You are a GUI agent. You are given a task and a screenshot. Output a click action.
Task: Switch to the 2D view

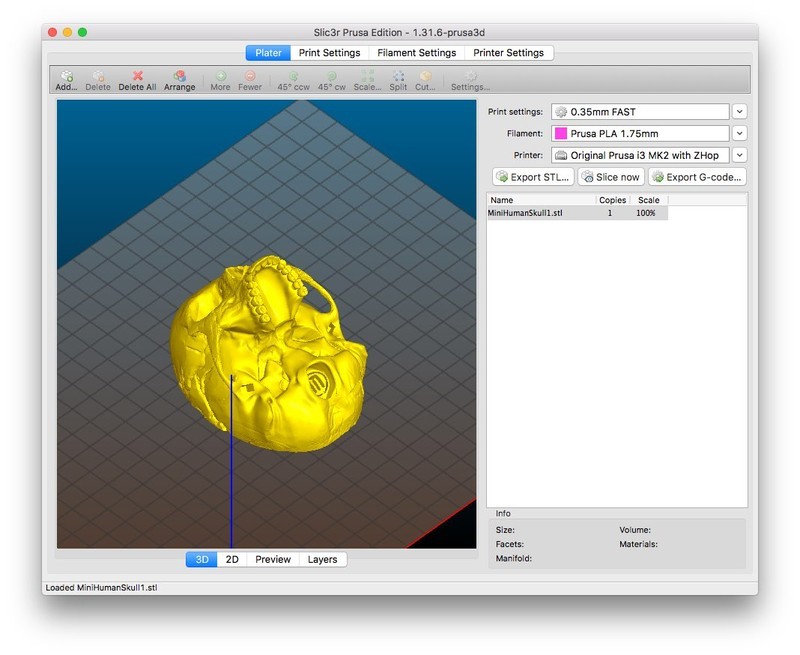232,560
